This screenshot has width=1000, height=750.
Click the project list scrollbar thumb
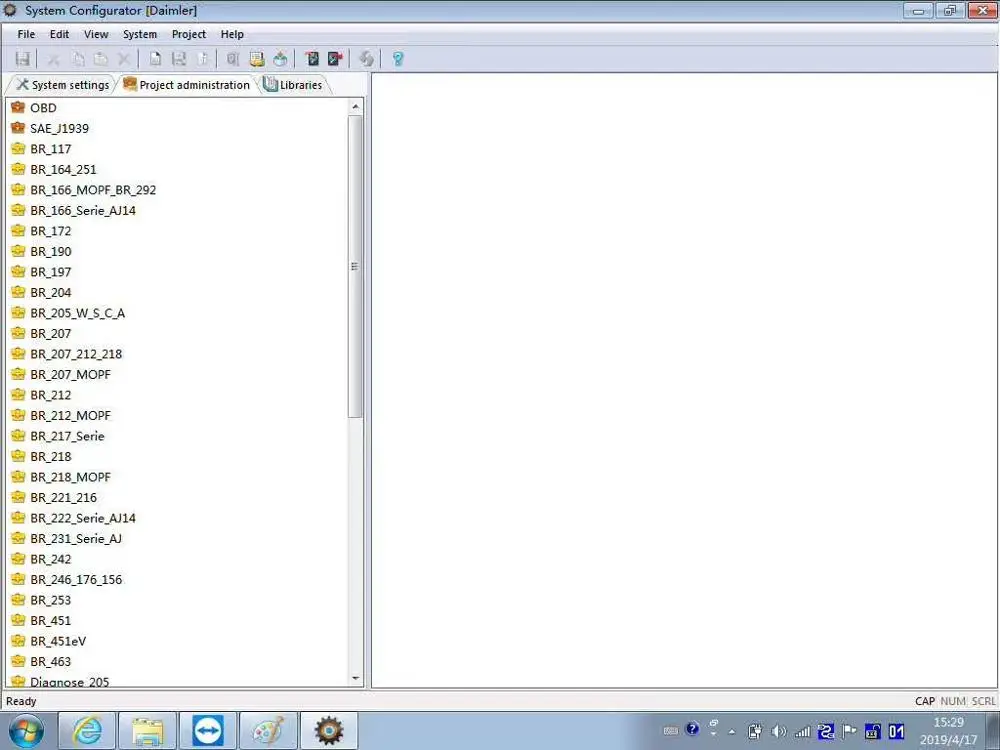point(355,267)
